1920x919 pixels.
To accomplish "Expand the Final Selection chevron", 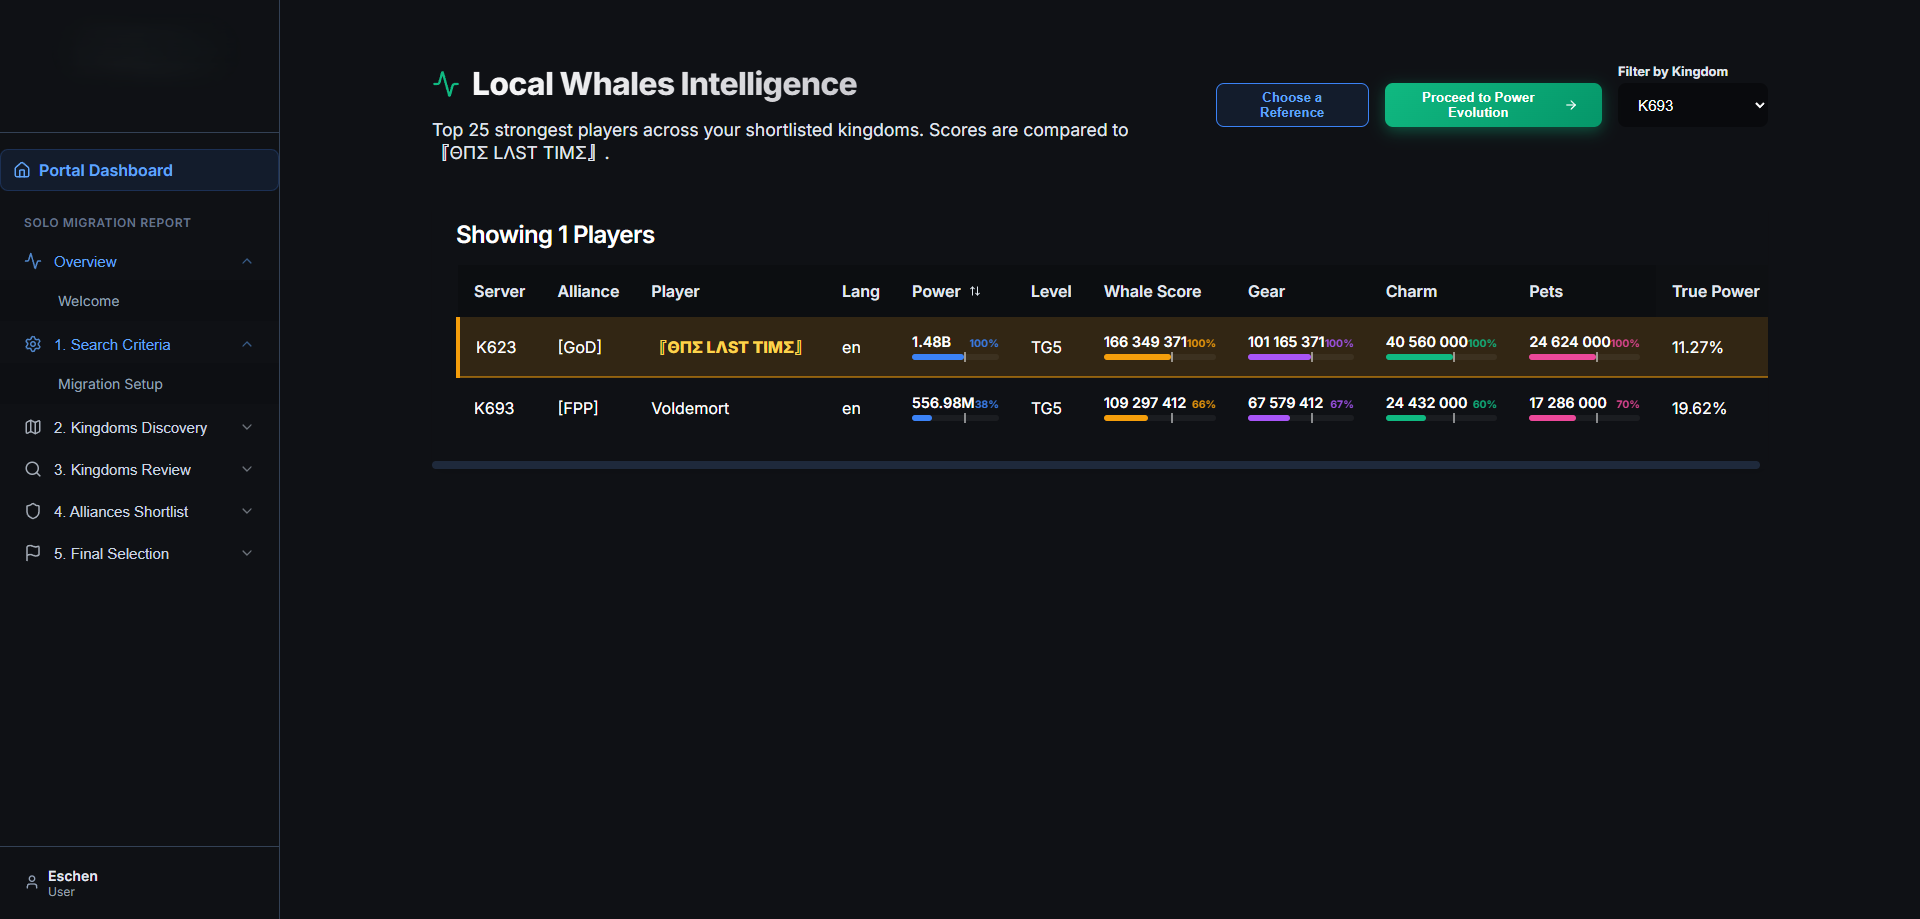I will [x=247, y=553].
